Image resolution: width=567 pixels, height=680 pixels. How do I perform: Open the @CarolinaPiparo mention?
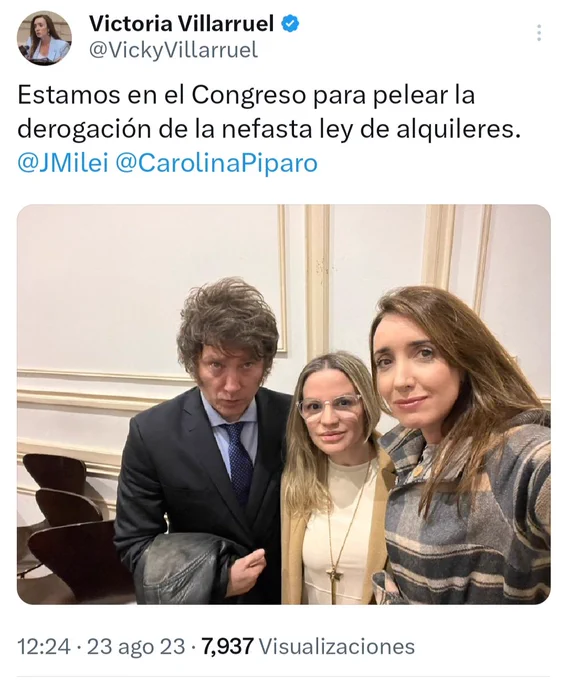(x=216, y=163)
